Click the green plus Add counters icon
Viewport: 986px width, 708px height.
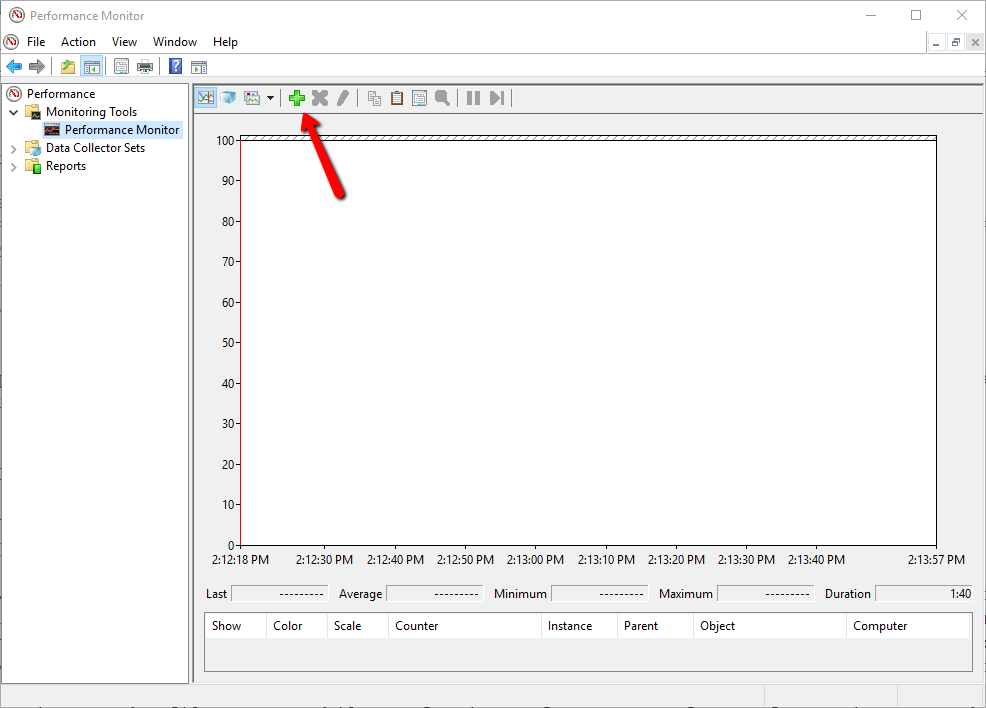(x=297, y=98)
